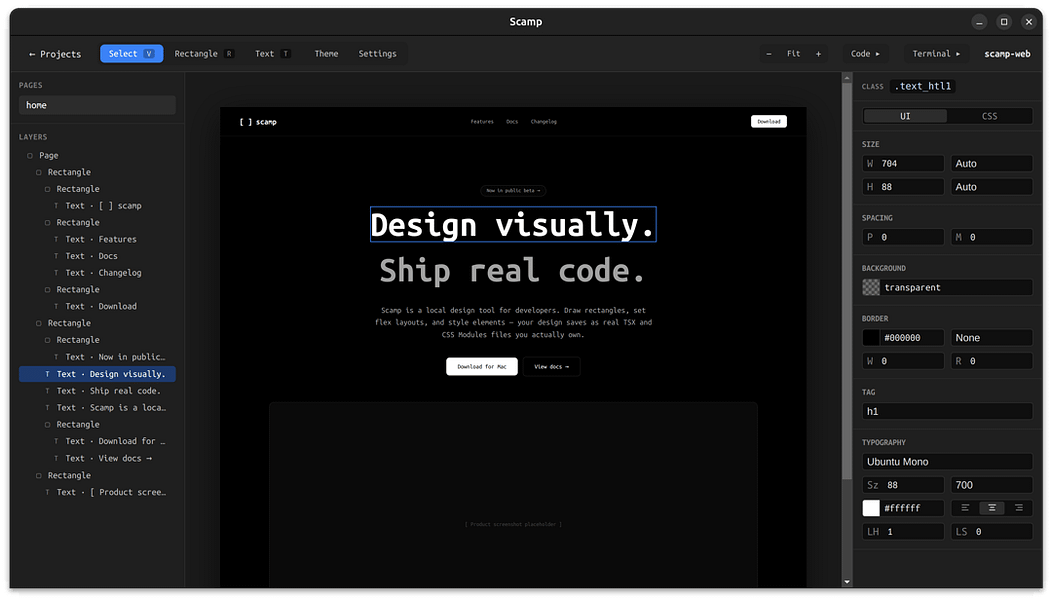The width and height of the screenshot is (1052, 600).
Task: Select the Text · Download for layer
Action: point(97,441)
